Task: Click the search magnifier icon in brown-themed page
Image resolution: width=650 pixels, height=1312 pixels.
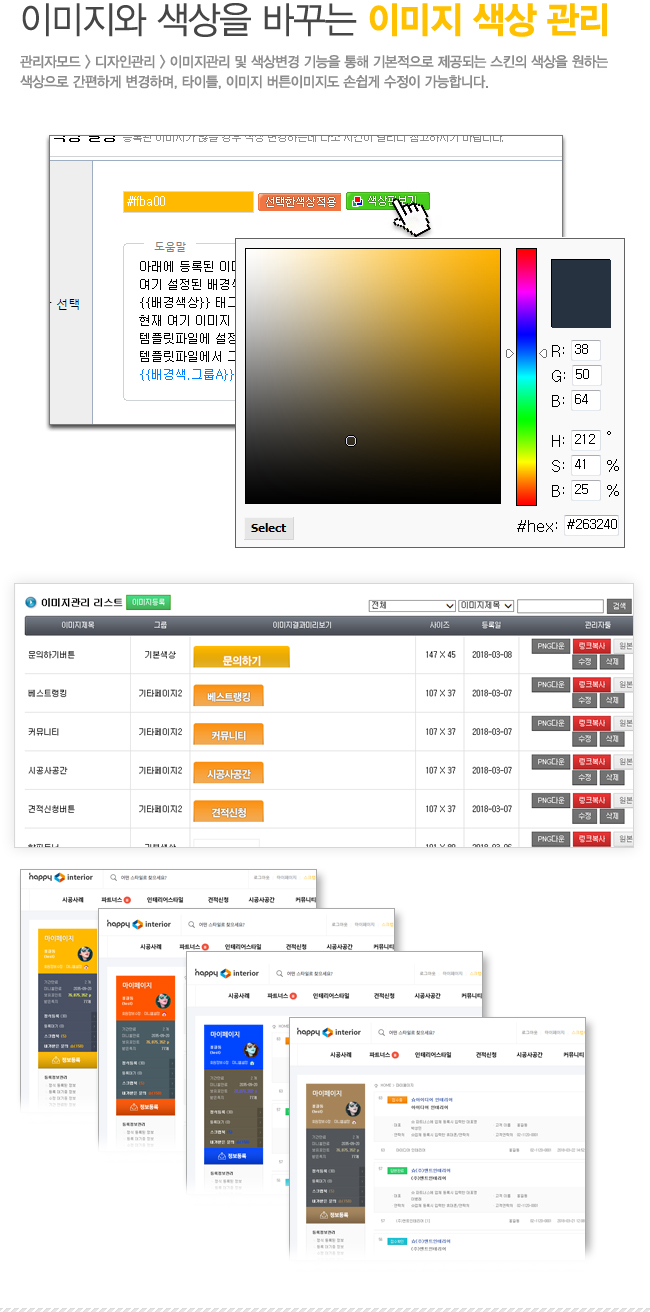Action: click(x=382, y=1032)
